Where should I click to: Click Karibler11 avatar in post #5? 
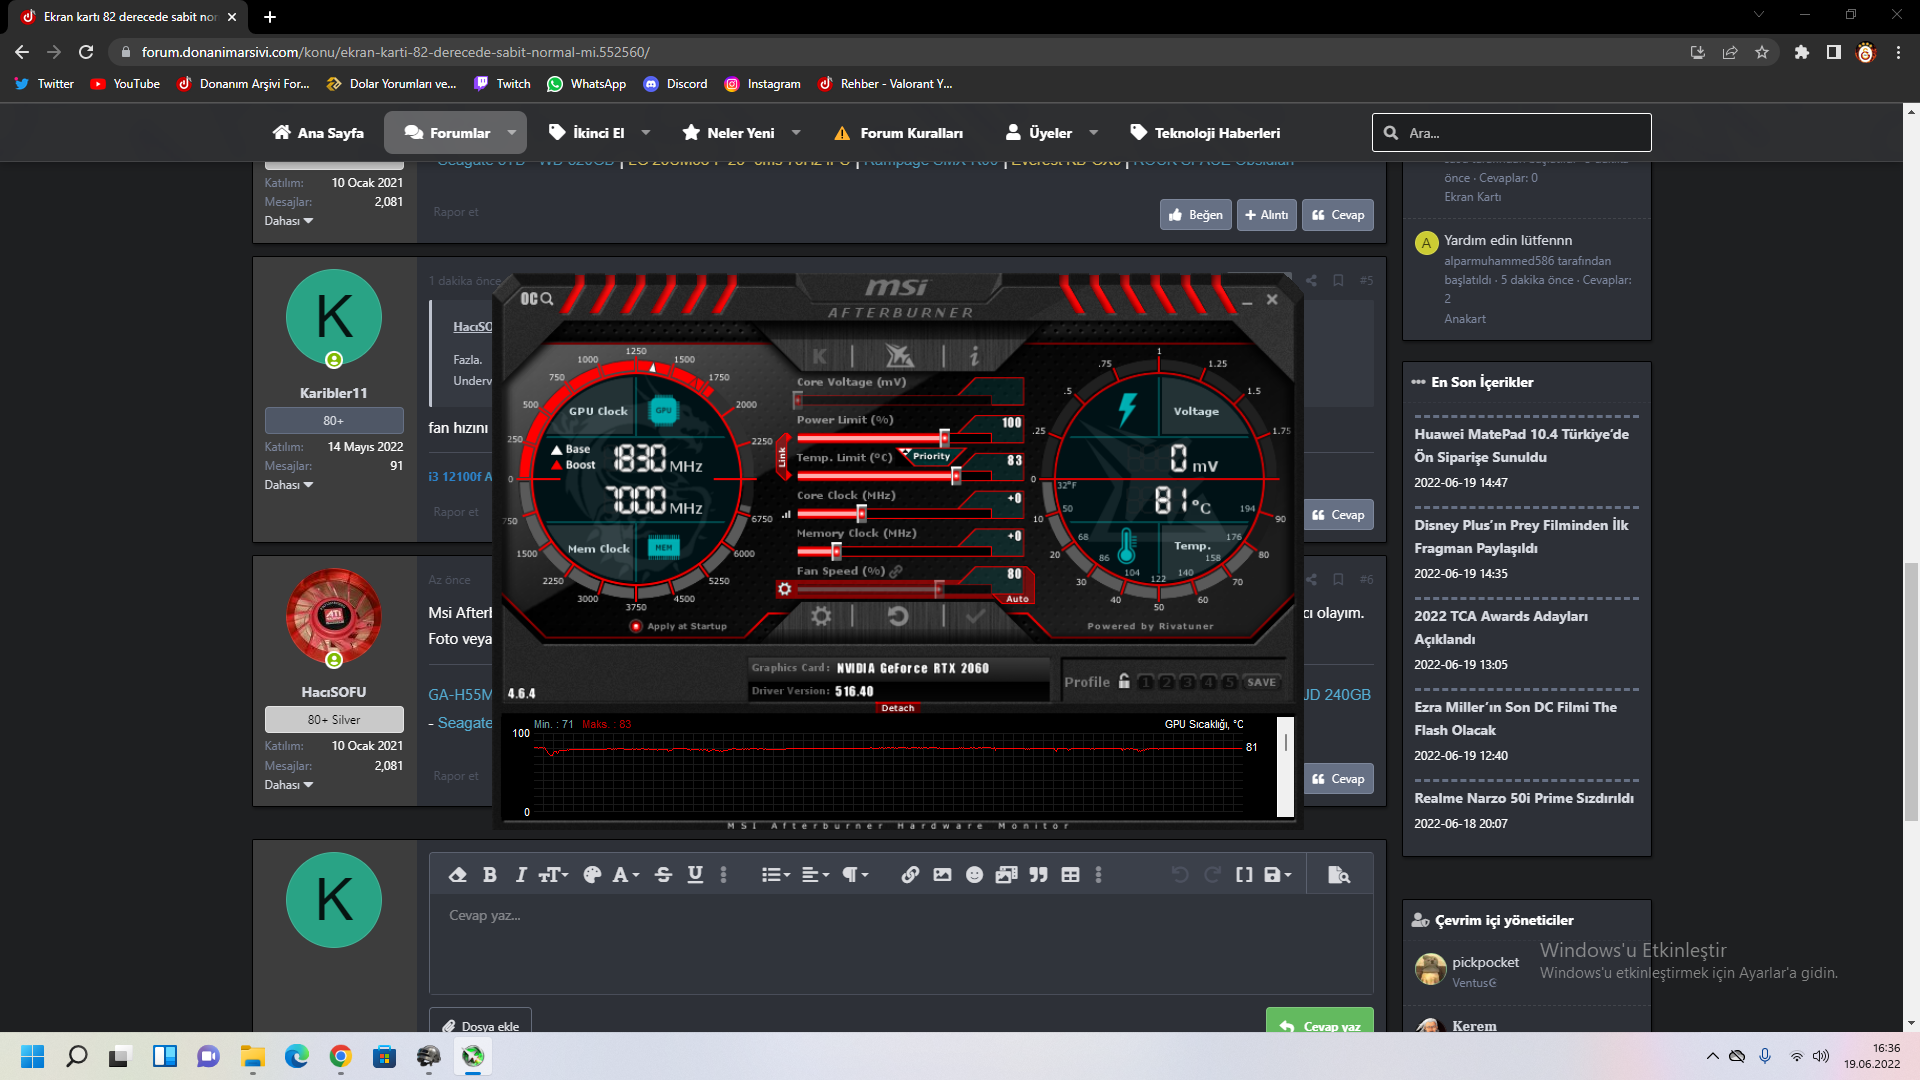pos(334,317)
